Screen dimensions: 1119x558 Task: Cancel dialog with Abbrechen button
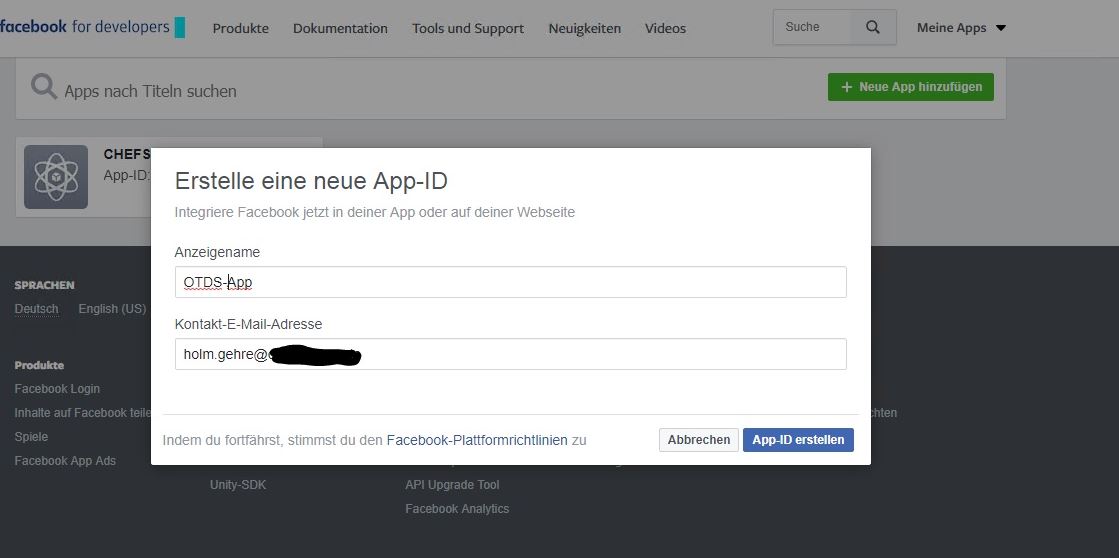click(699, 440)
